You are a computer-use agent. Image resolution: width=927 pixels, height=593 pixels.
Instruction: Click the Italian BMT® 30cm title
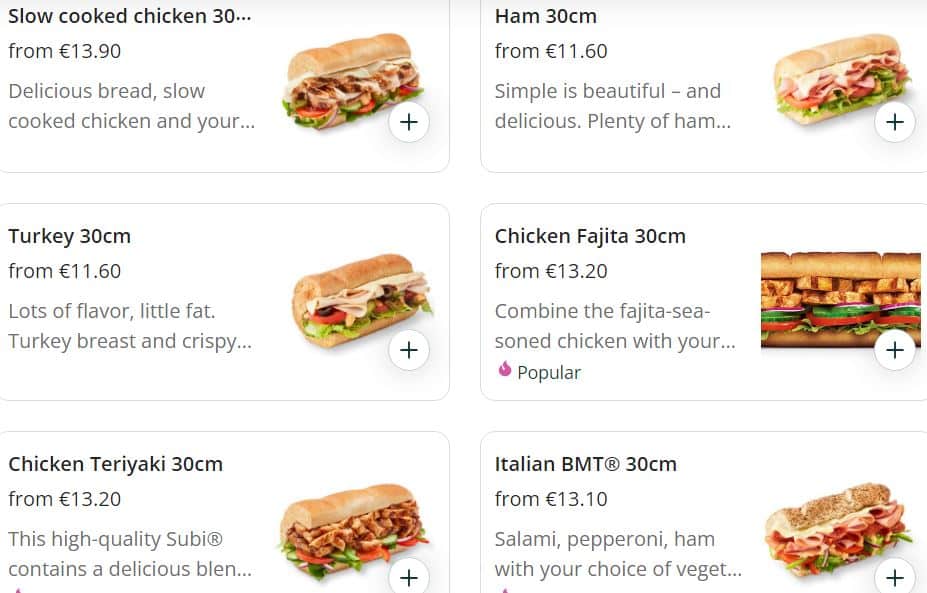point(585,465)
